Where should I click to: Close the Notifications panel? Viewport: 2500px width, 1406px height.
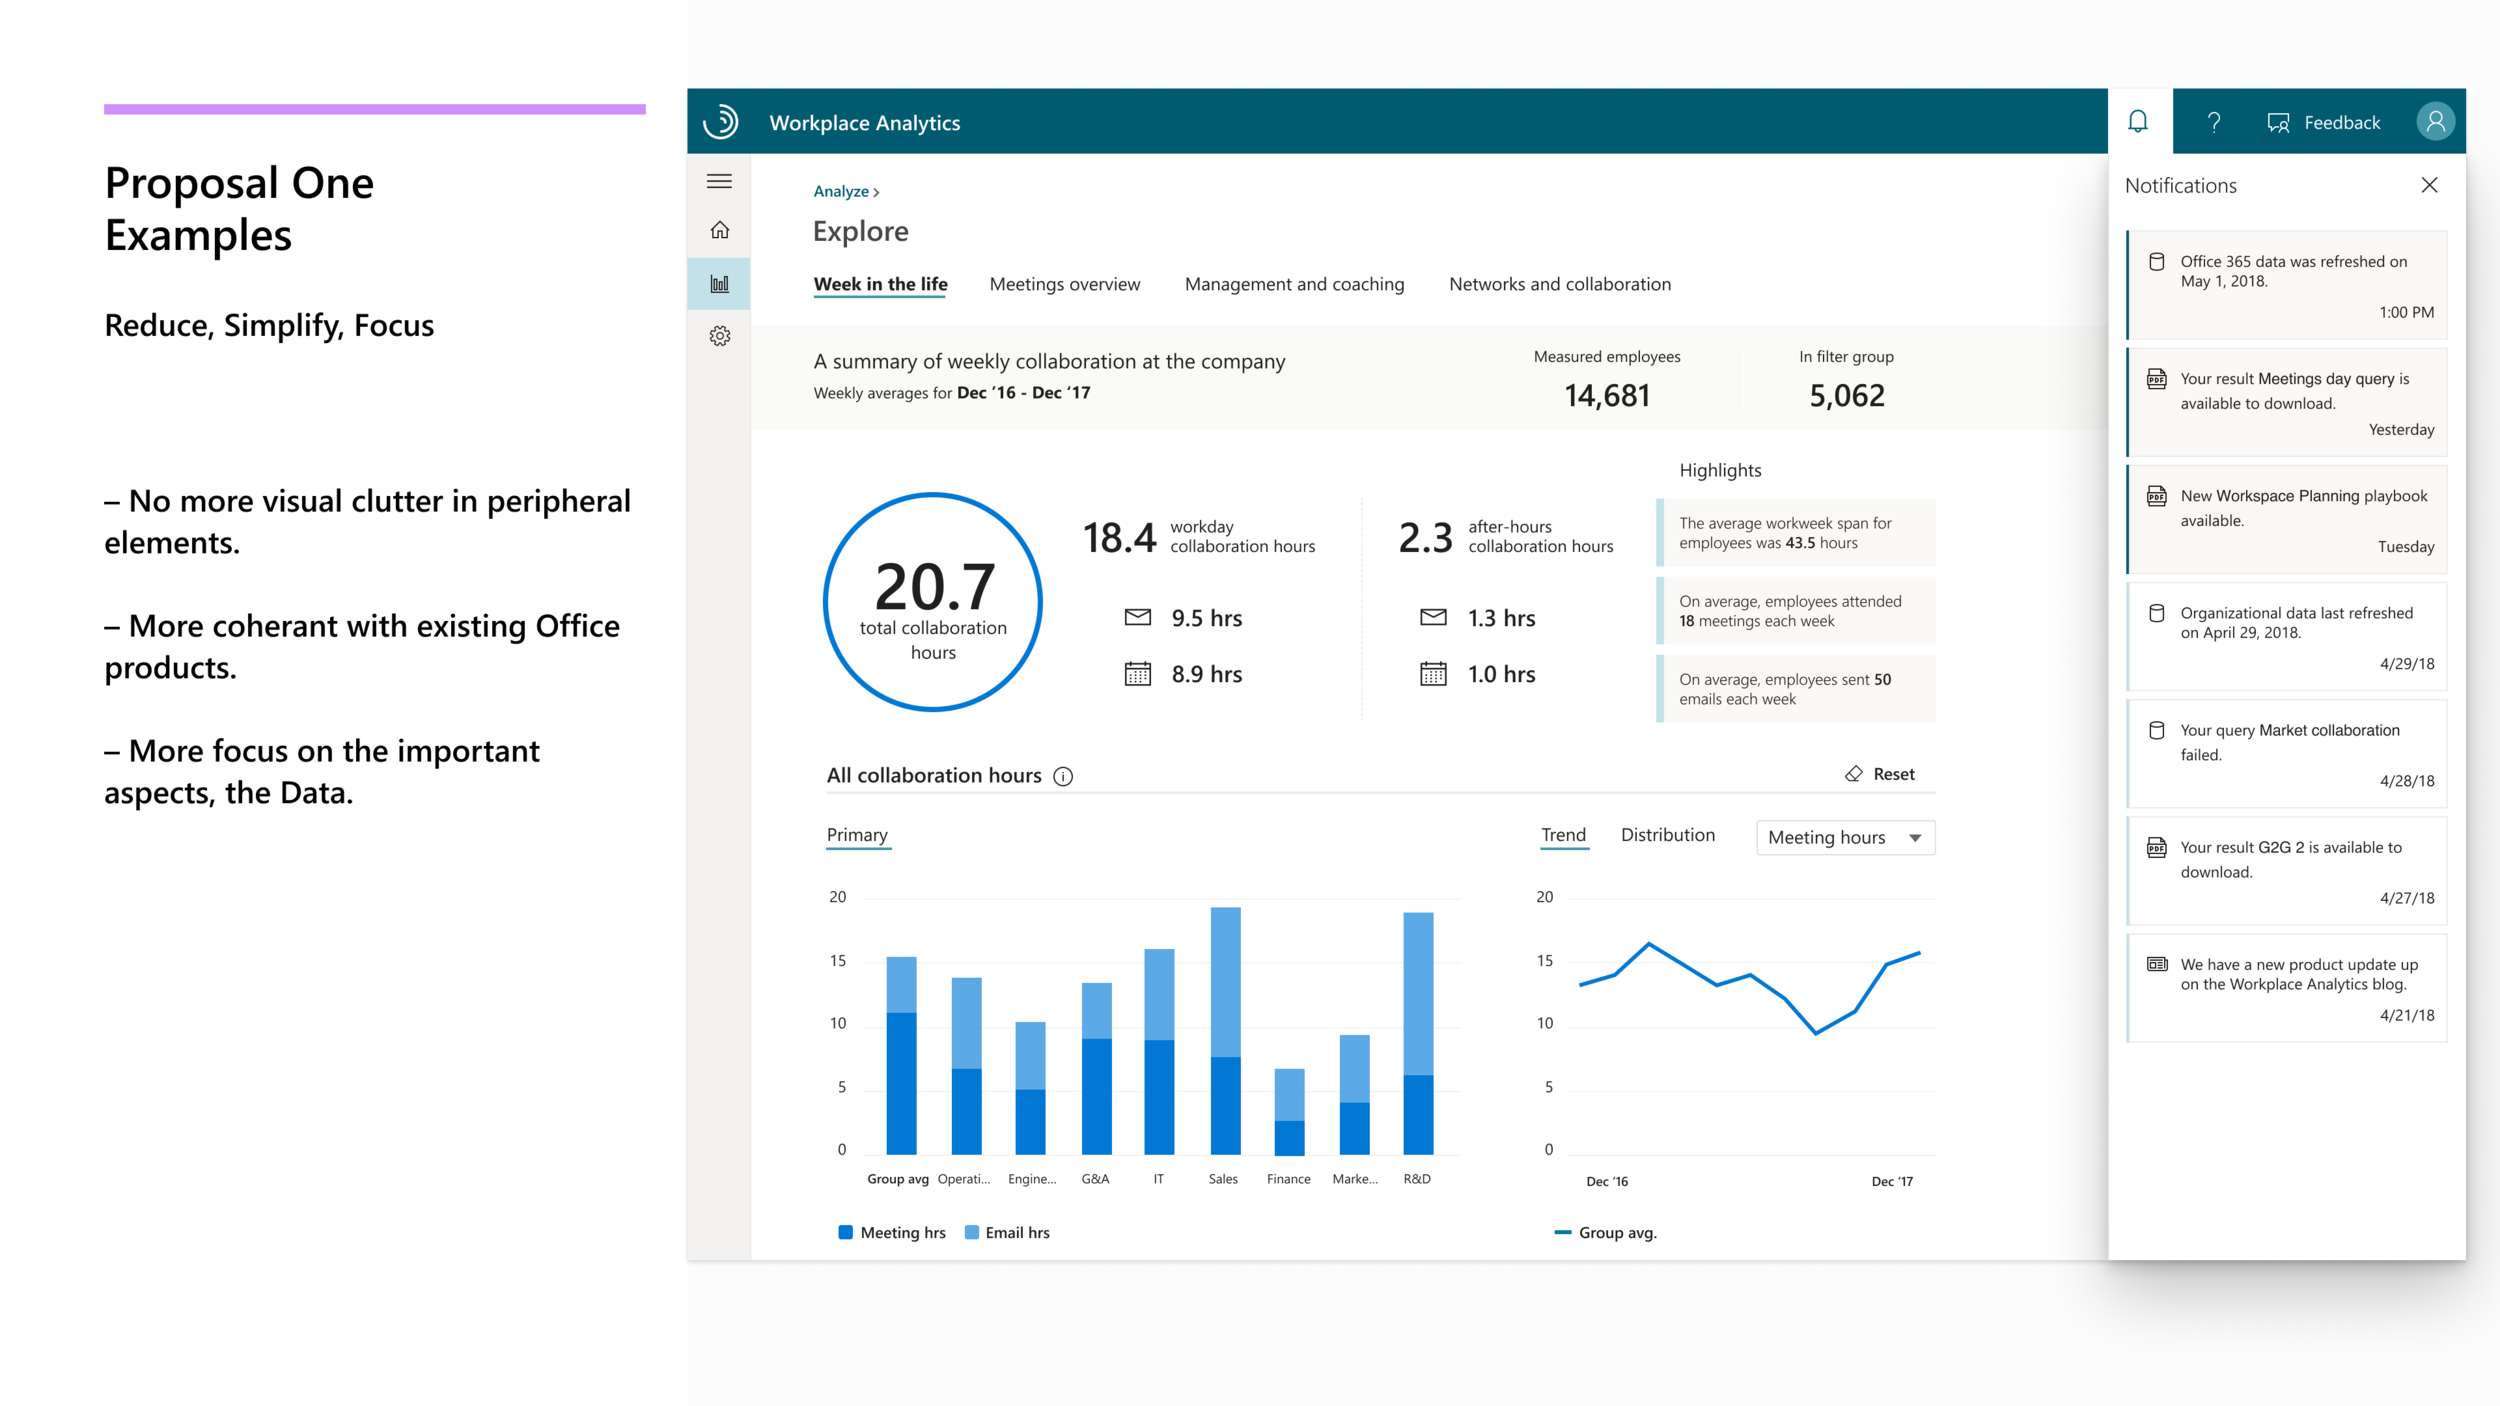(2429, 185)
